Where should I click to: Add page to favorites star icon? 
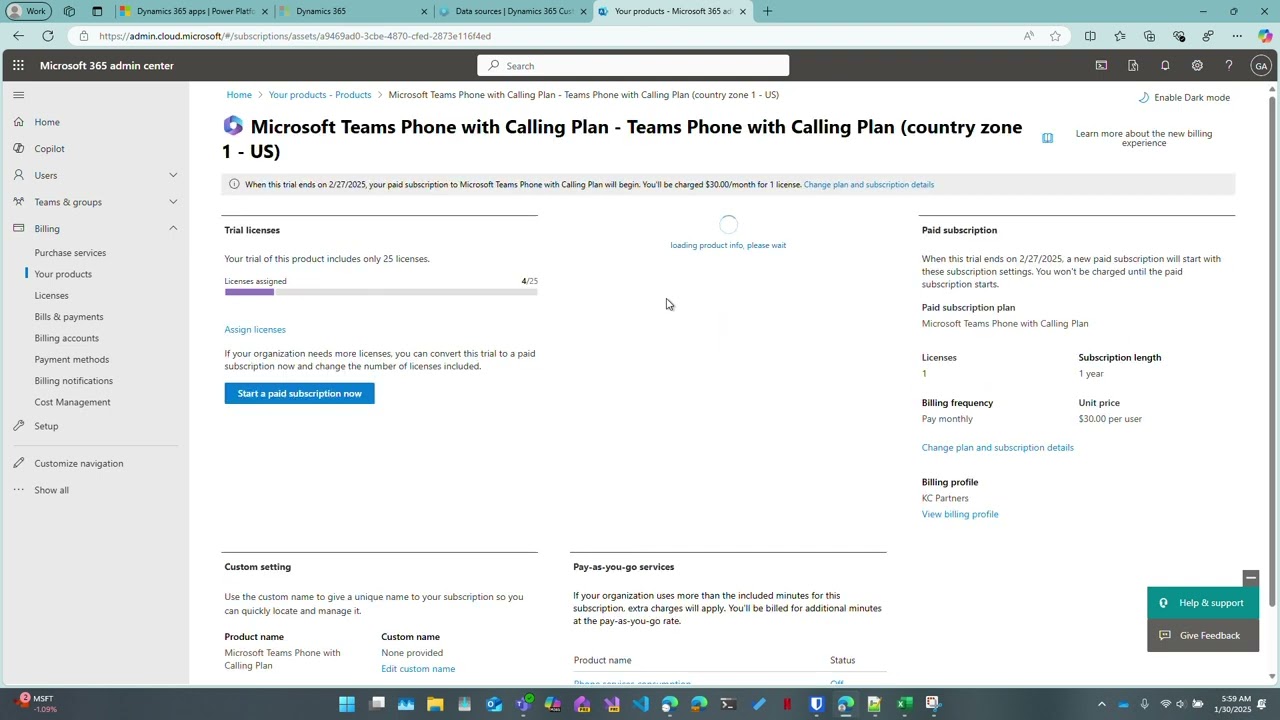coord(1055,36)
